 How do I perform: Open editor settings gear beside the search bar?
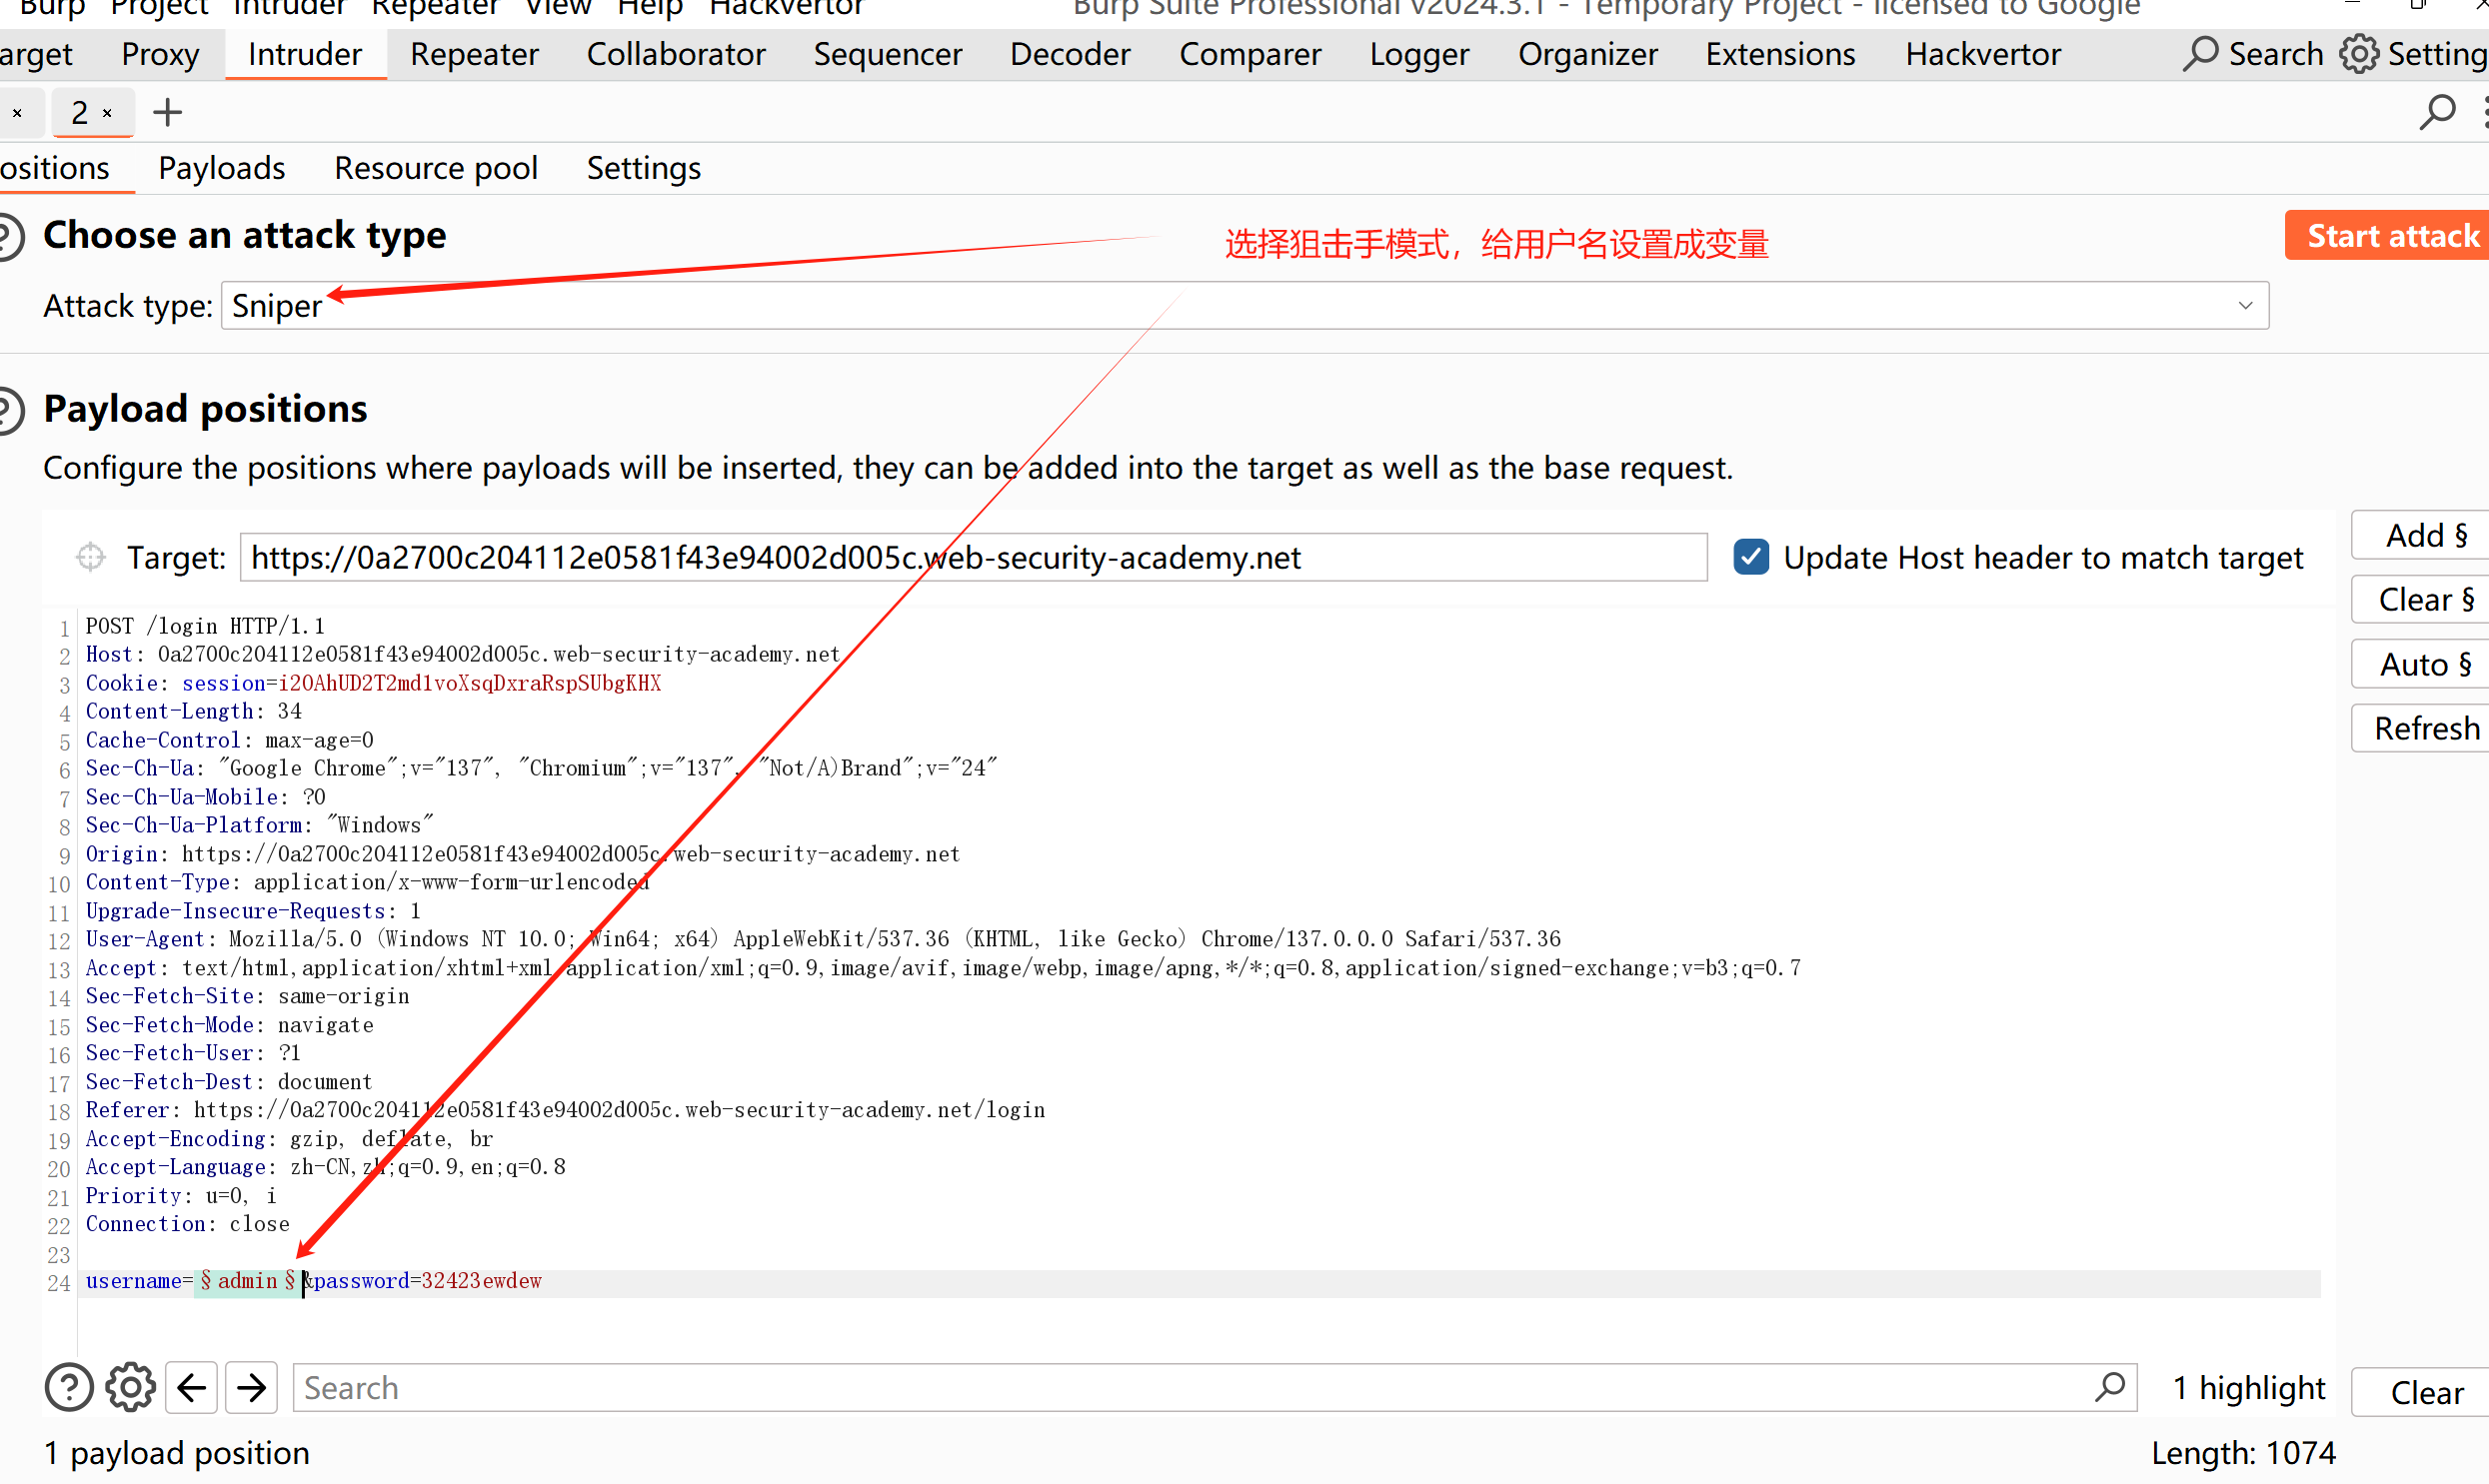(x=131, y=1388)
